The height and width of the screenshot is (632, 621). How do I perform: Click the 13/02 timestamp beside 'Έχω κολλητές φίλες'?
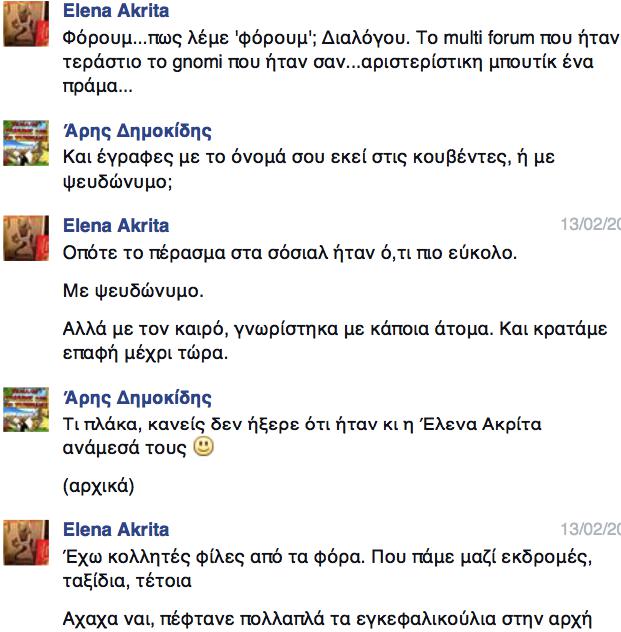click(x=591, y=529)
